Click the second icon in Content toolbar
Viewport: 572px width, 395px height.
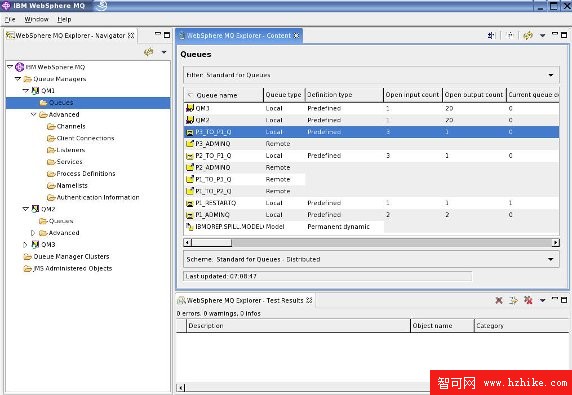click(x=510, y=35)
